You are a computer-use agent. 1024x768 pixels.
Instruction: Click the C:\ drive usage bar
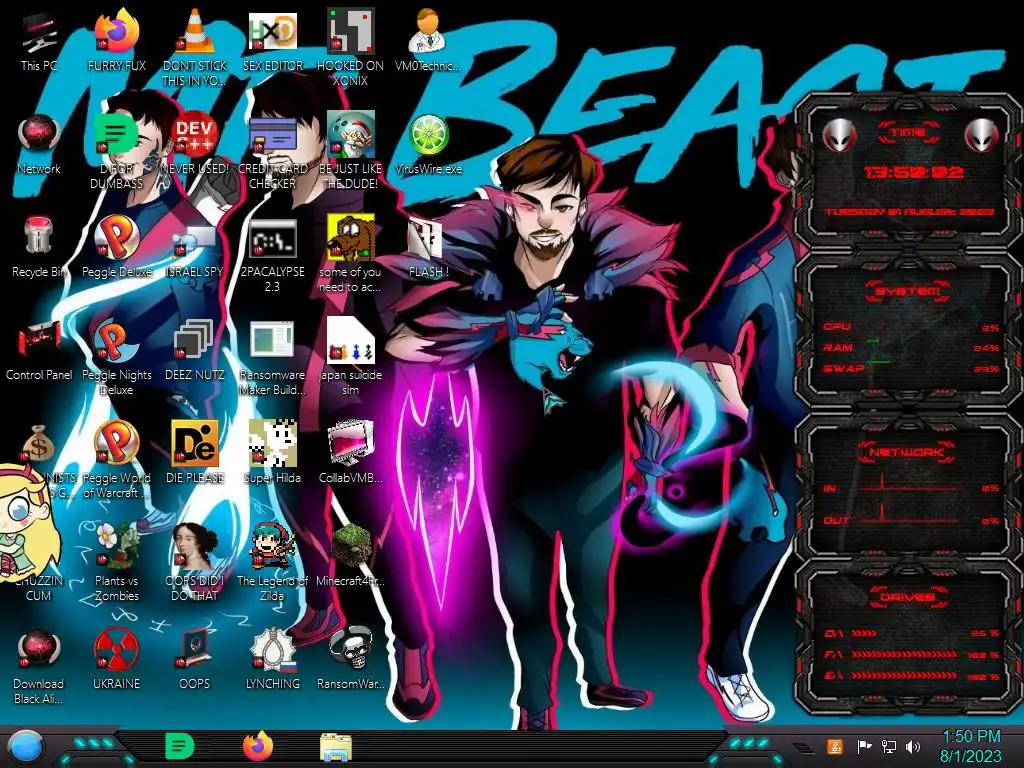click(x=864, y=633)
